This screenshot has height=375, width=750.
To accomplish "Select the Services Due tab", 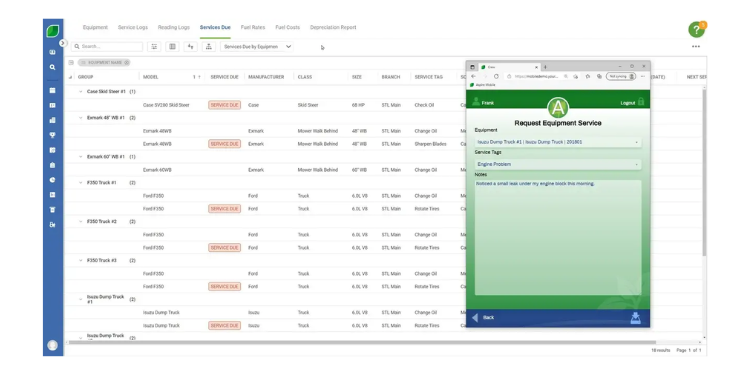I will point(215,27).
